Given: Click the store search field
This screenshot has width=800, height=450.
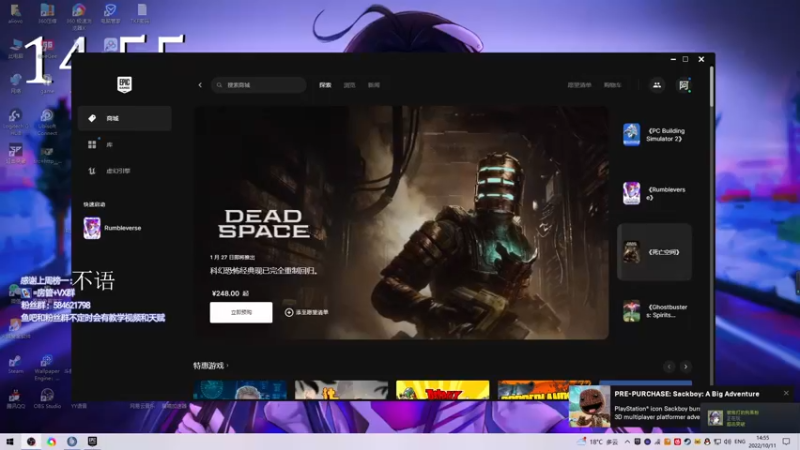Looking at the screenshot, I should pyautogui.click(x=259, y=85).
